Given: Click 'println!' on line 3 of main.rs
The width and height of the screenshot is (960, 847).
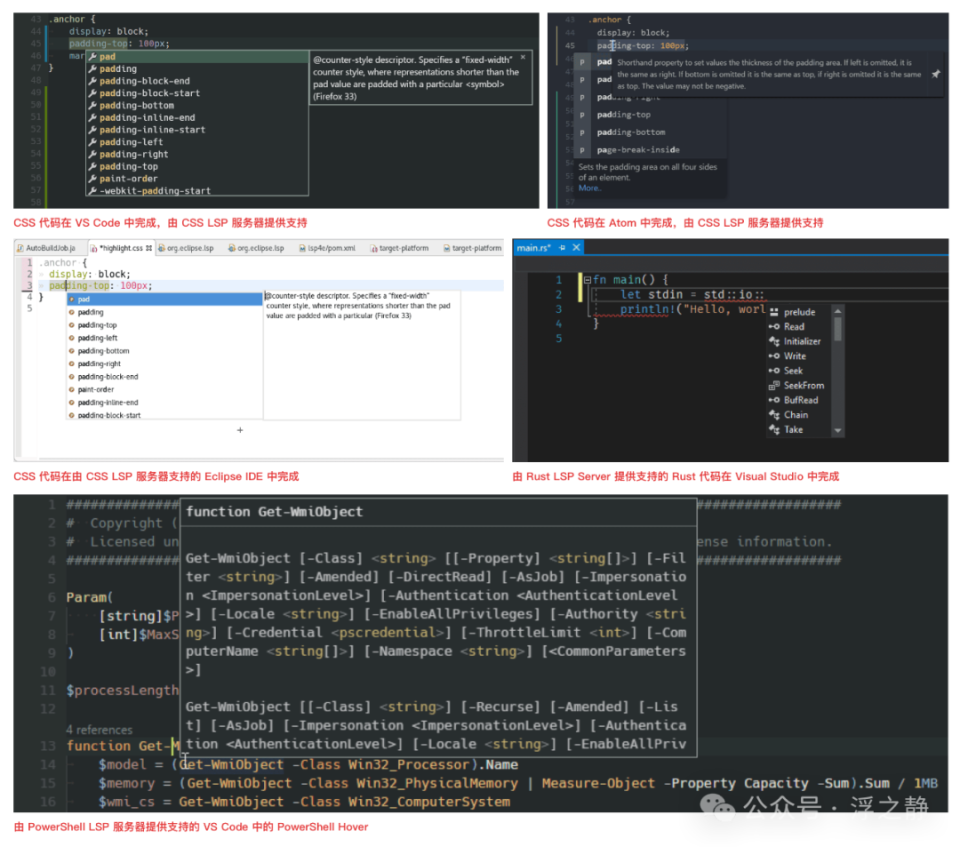Looking at the screenshot, I should coord(647,309).
